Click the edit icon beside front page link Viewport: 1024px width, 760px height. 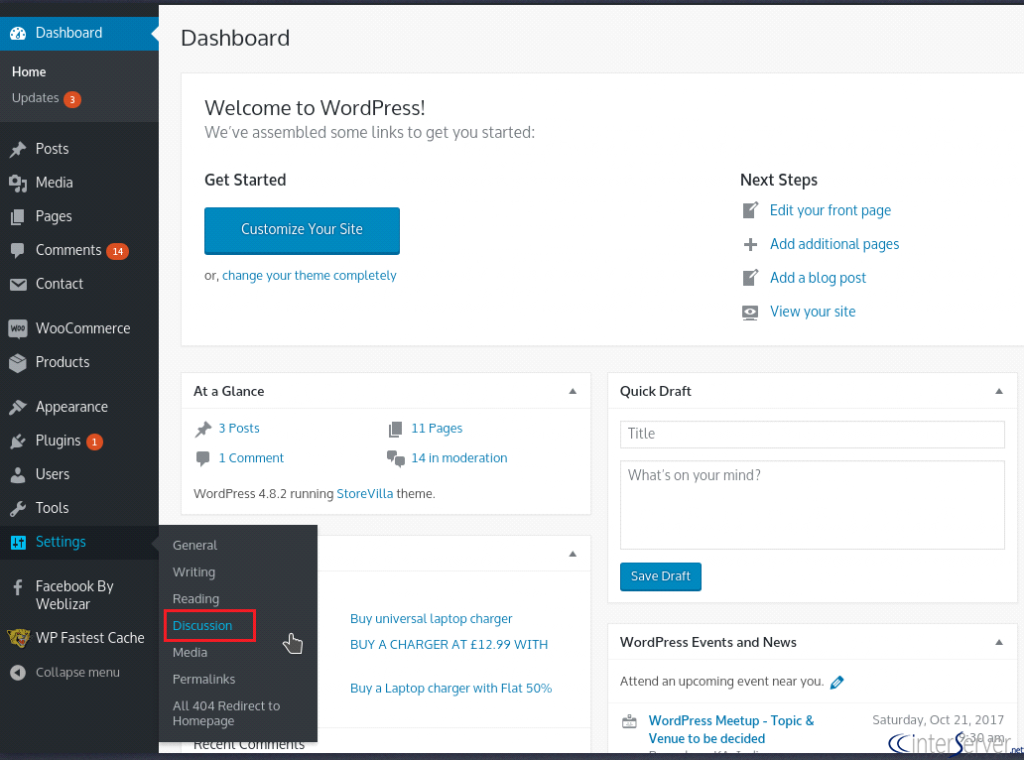coord(750,210)
